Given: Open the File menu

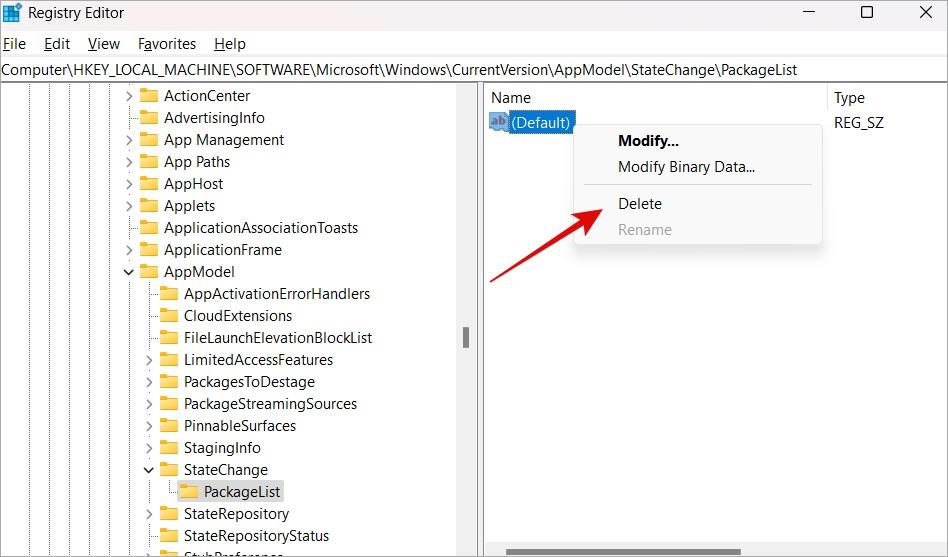Looking at the screenshot, I should (x=15, y=44).
